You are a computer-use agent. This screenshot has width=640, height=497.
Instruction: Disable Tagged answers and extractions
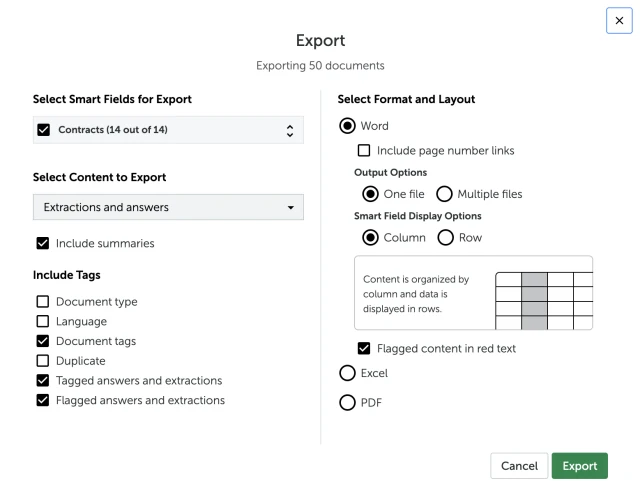point(42,380)
